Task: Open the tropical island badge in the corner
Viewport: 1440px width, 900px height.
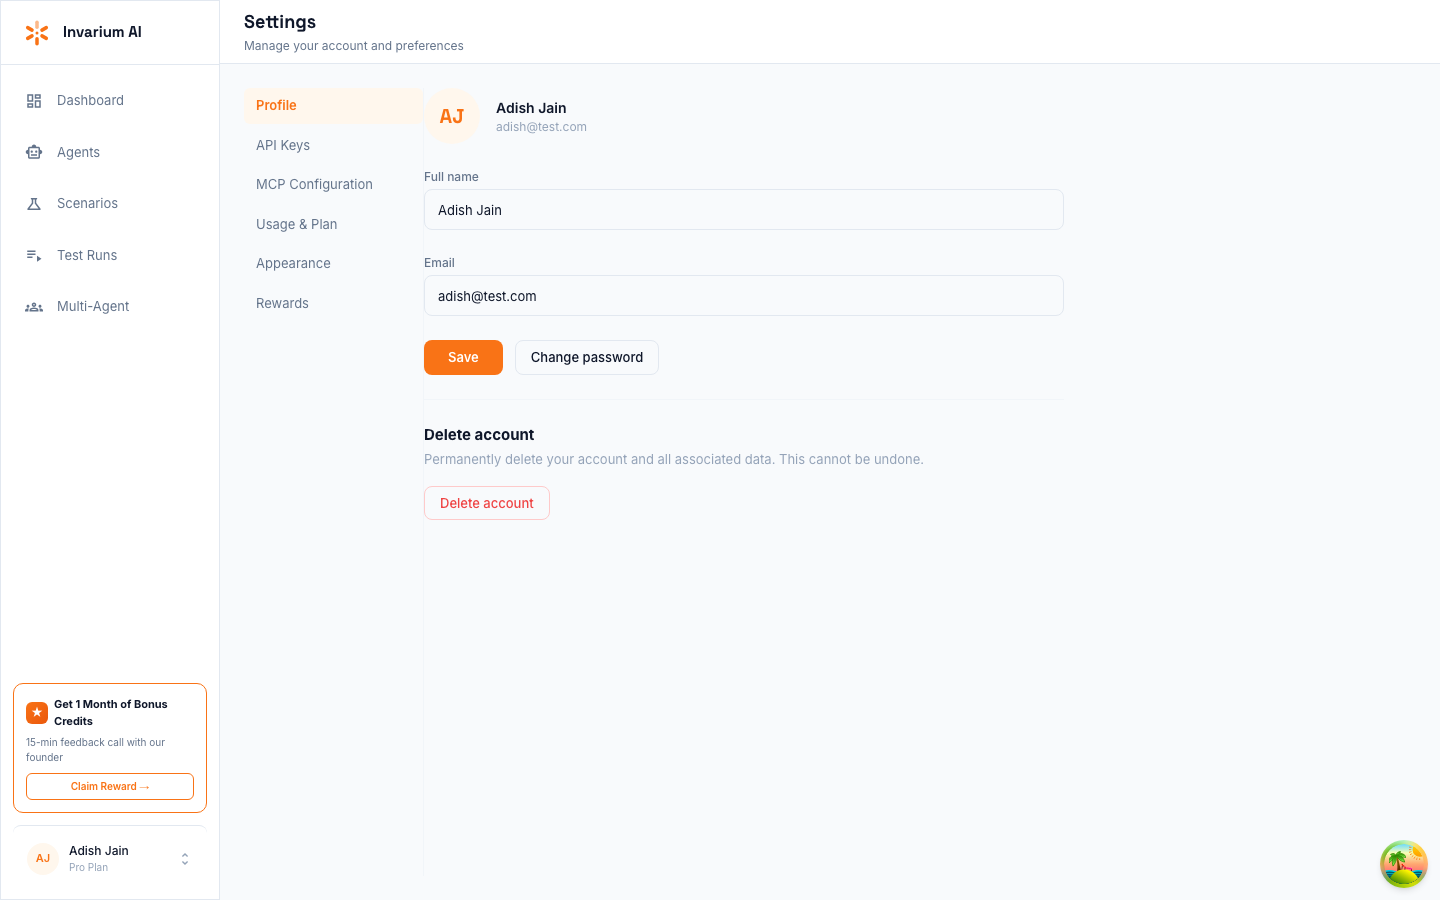Action: coord(1403,863)
